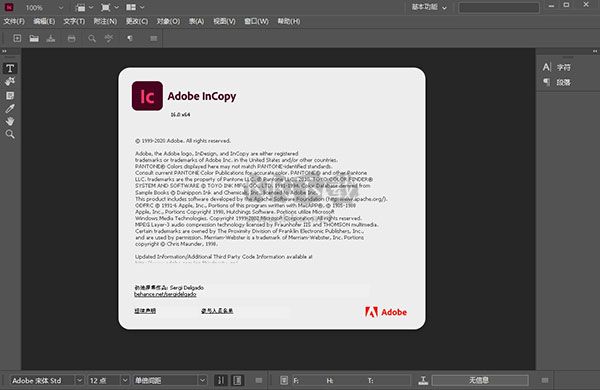Open the 12 点 font size dropdown
This screenshot has width=600, height=390.
point(125,380)
